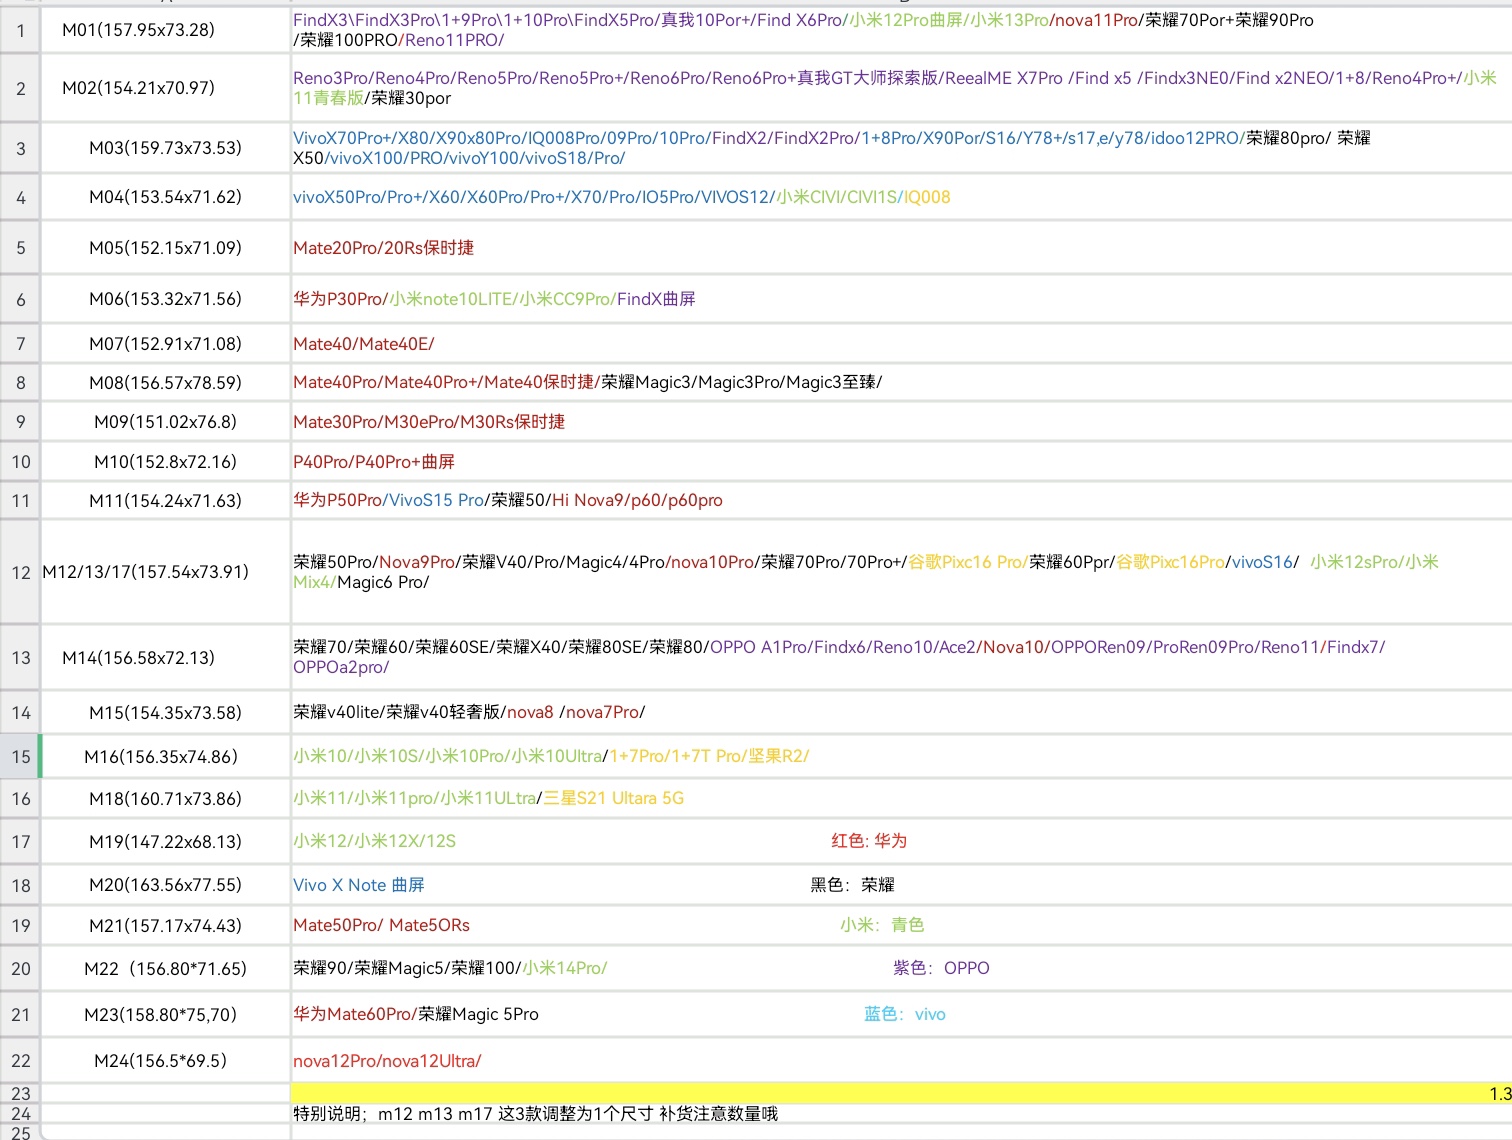The height and width of the screenshot is (1140, 1512).
Task: Click cell M04(153.54x71.62)
Action: 165,197
